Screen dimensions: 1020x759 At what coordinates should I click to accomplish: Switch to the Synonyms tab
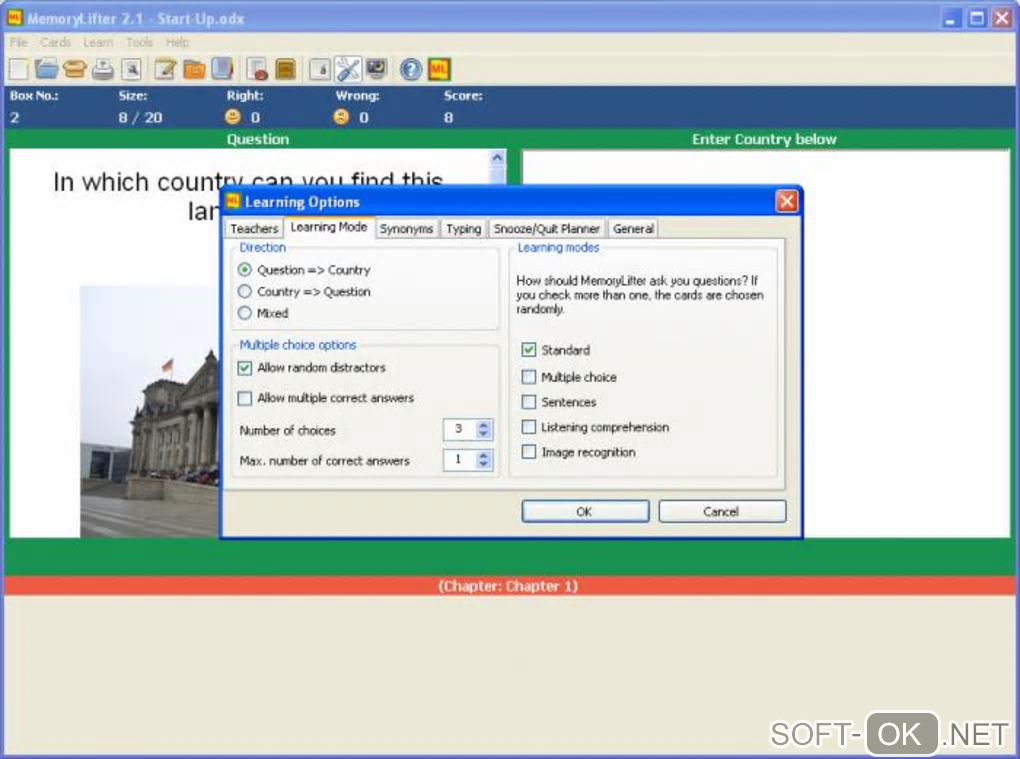click(407, 229)
